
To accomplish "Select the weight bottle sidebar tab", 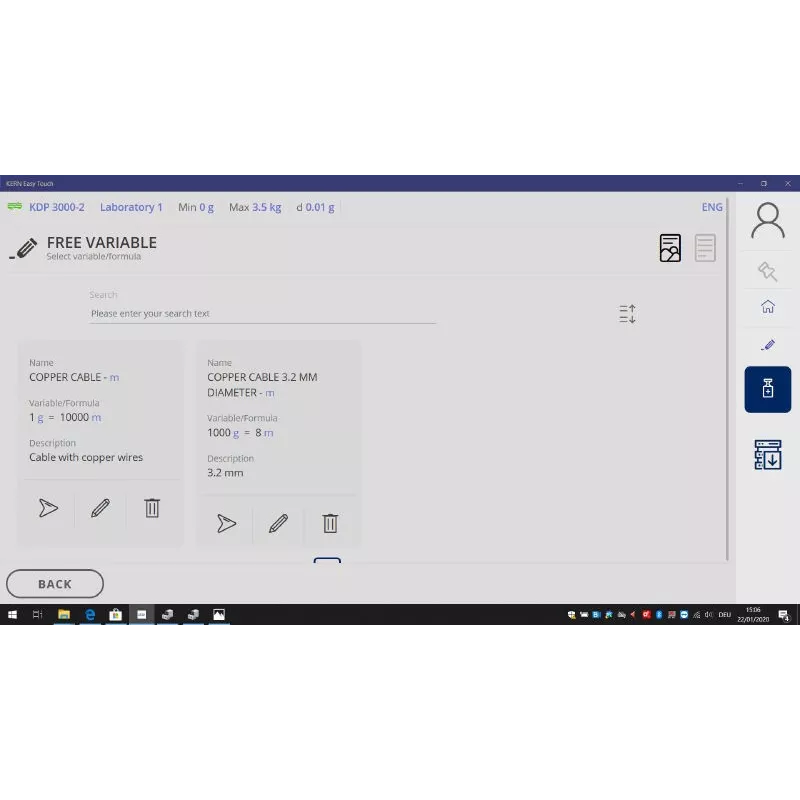I will click(x=767, y=389).
